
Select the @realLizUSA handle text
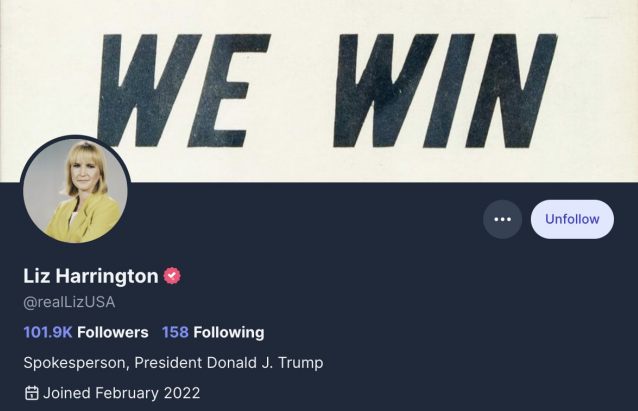tap(69, 302)
